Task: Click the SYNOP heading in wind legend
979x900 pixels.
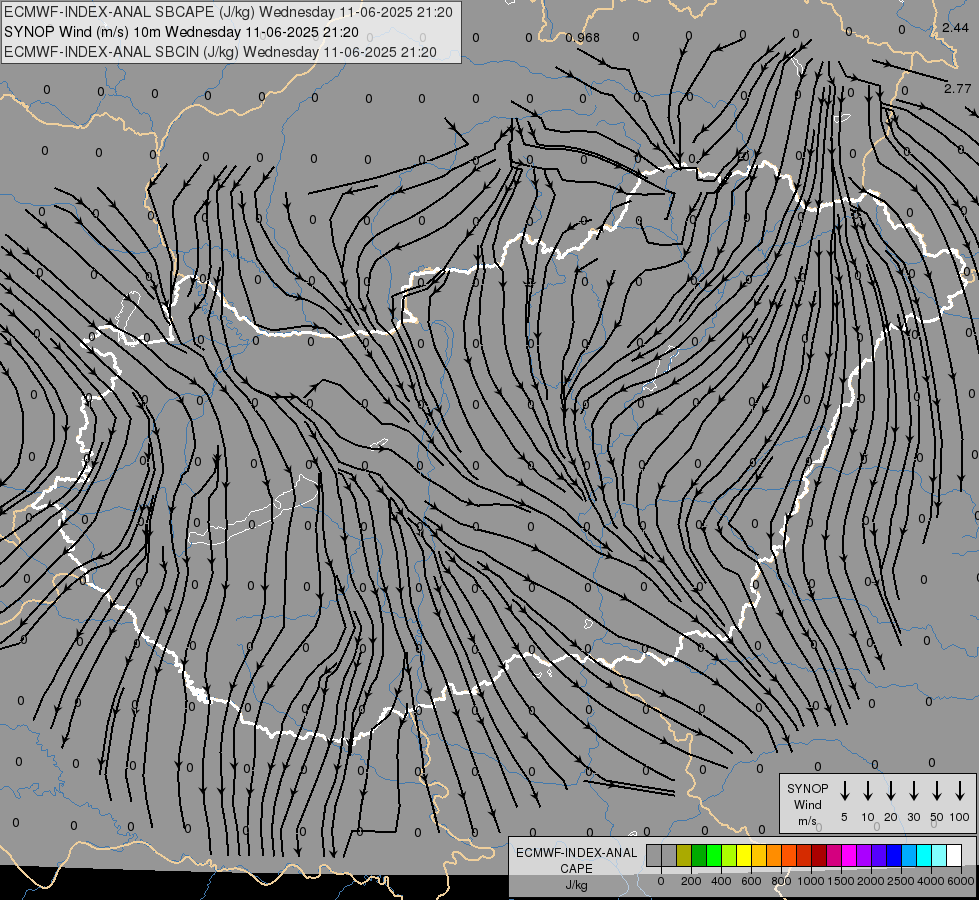Action: (807, 789)
